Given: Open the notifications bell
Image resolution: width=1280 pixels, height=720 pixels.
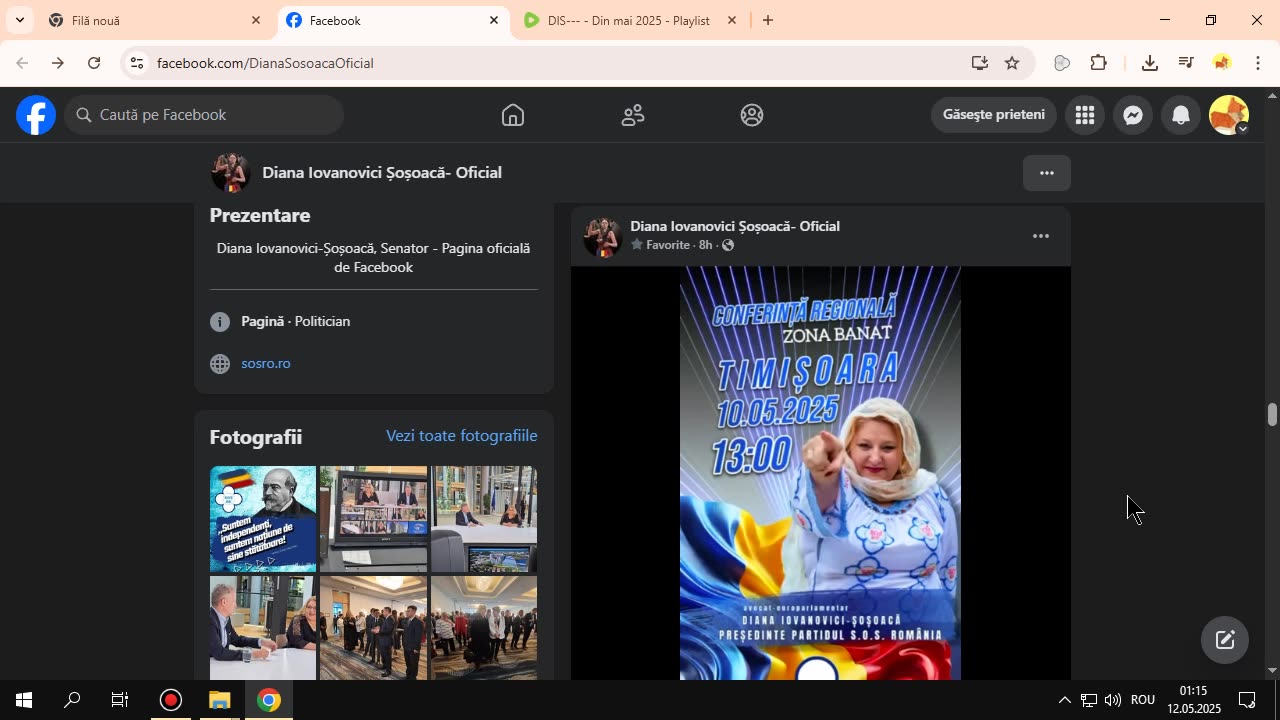Looking at the screenshot, I should tap(1181, 115).
